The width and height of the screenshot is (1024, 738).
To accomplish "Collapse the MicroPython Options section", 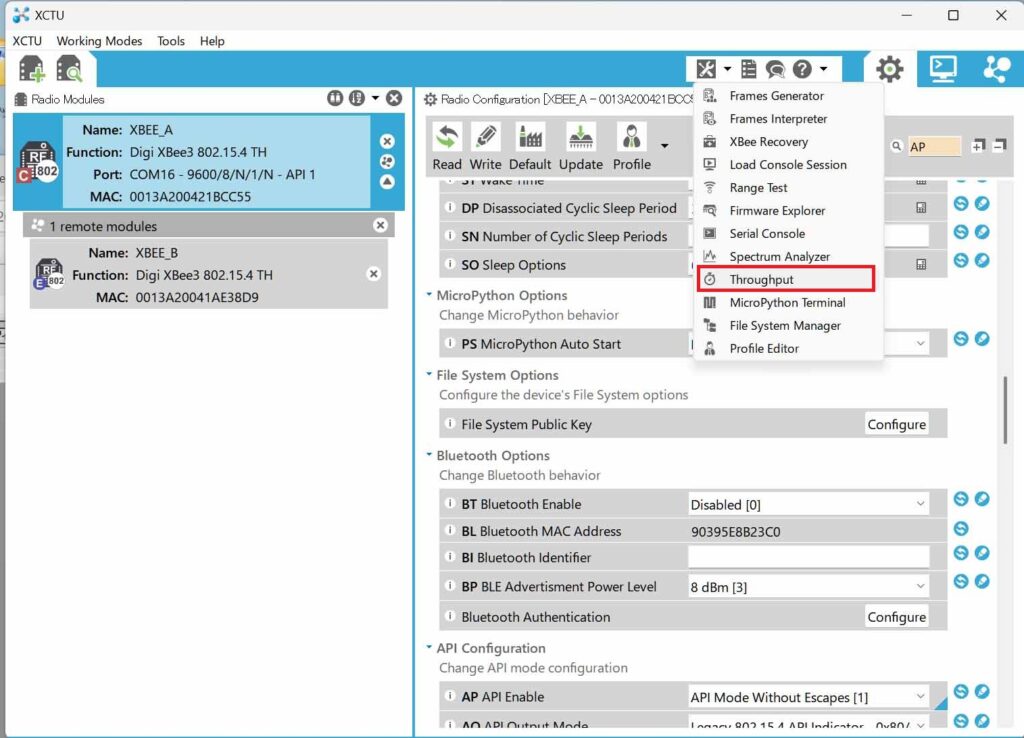I will coord(429,295).
